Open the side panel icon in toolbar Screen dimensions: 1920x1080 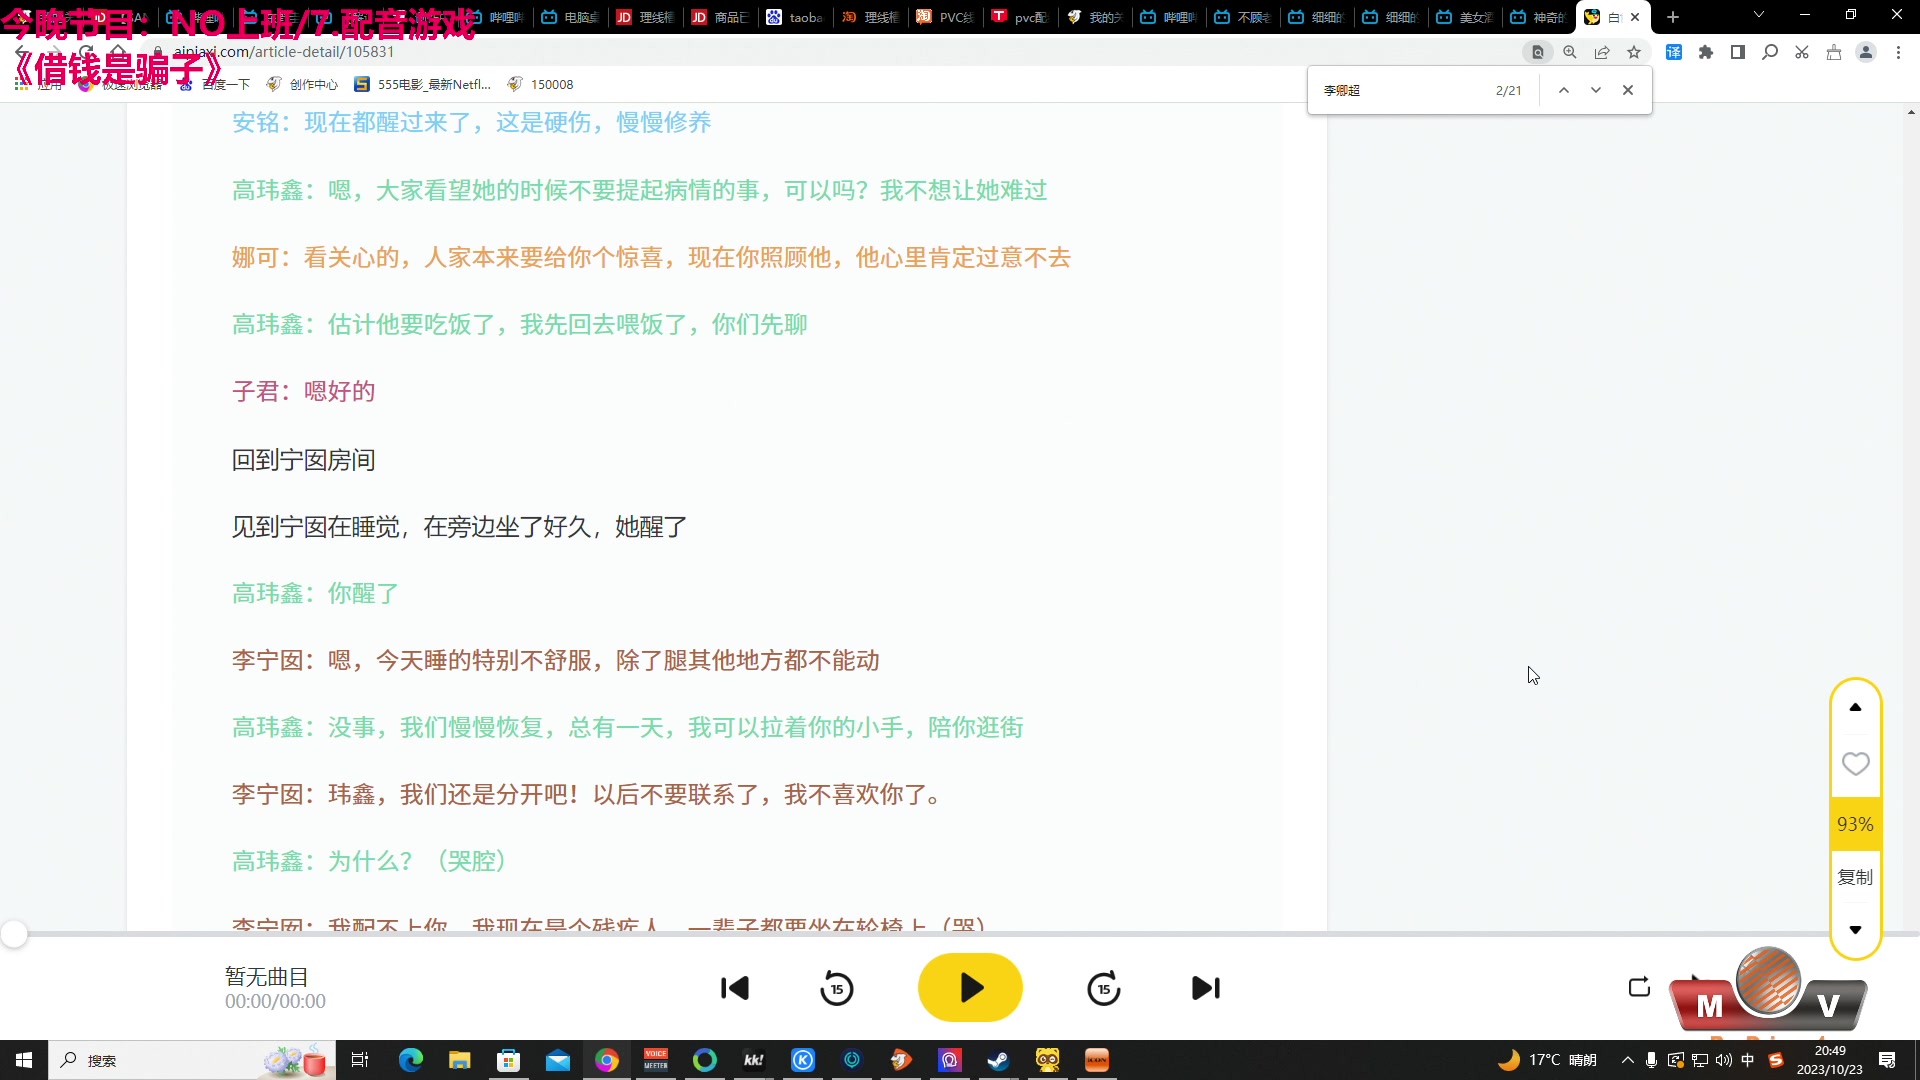[1738, 52]
